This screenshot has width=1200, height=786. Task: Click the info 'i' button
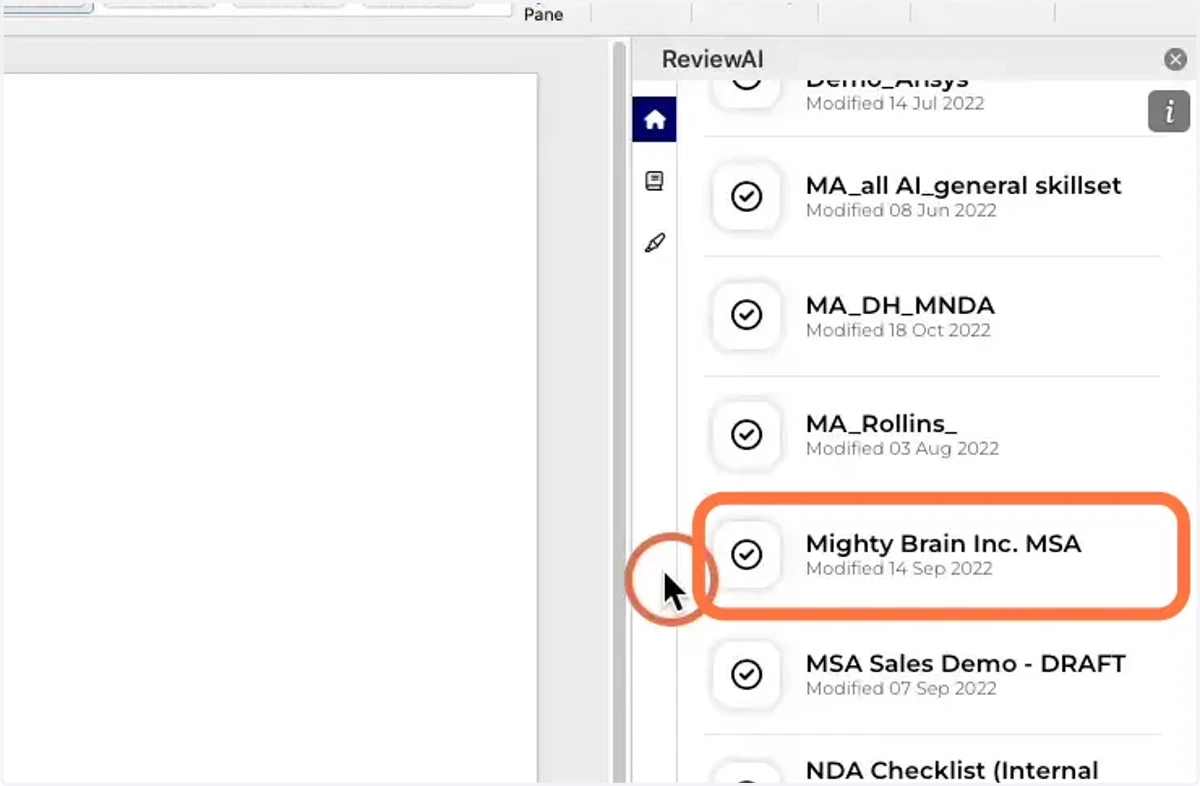coord(1169,112)
